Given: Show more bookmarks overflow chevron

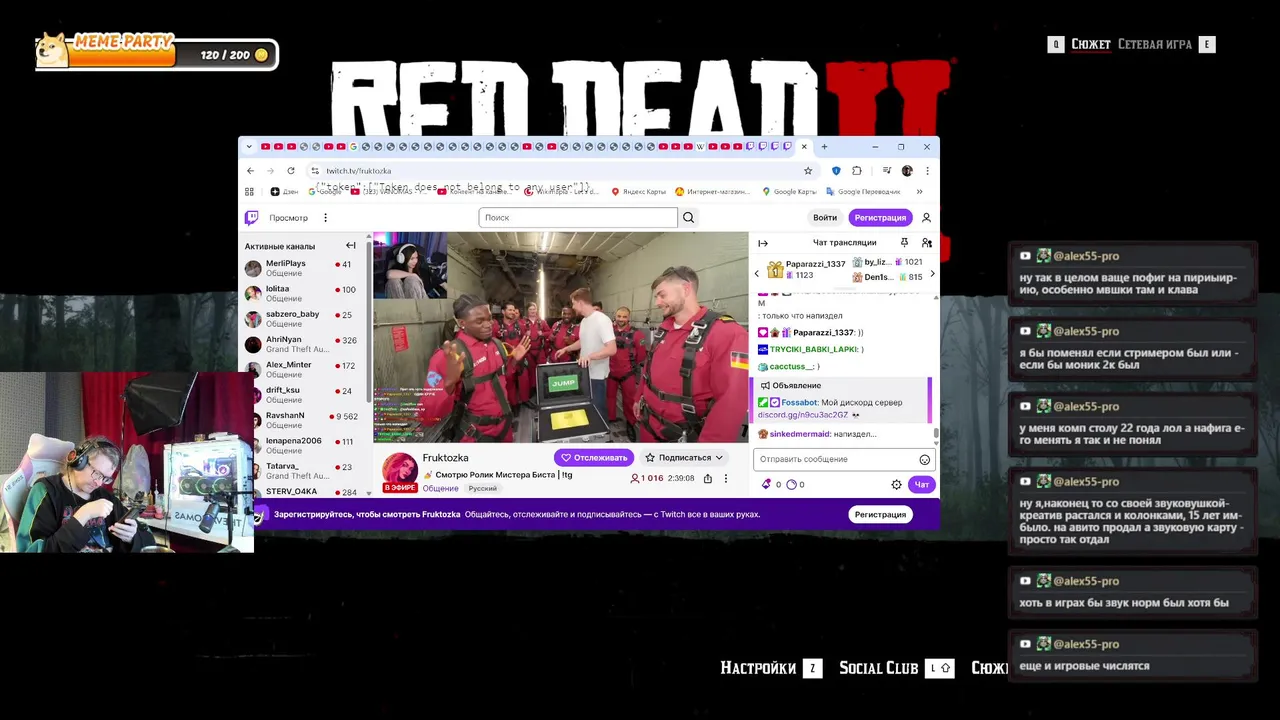Looking at the screenshot, I should 919,192.
